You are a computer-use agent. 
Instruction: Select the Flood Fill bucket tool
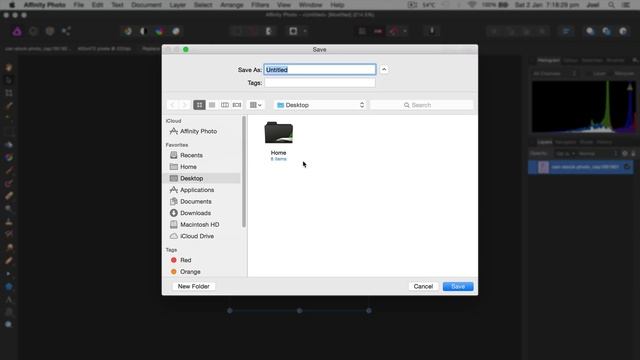click(x=9, y=144)
